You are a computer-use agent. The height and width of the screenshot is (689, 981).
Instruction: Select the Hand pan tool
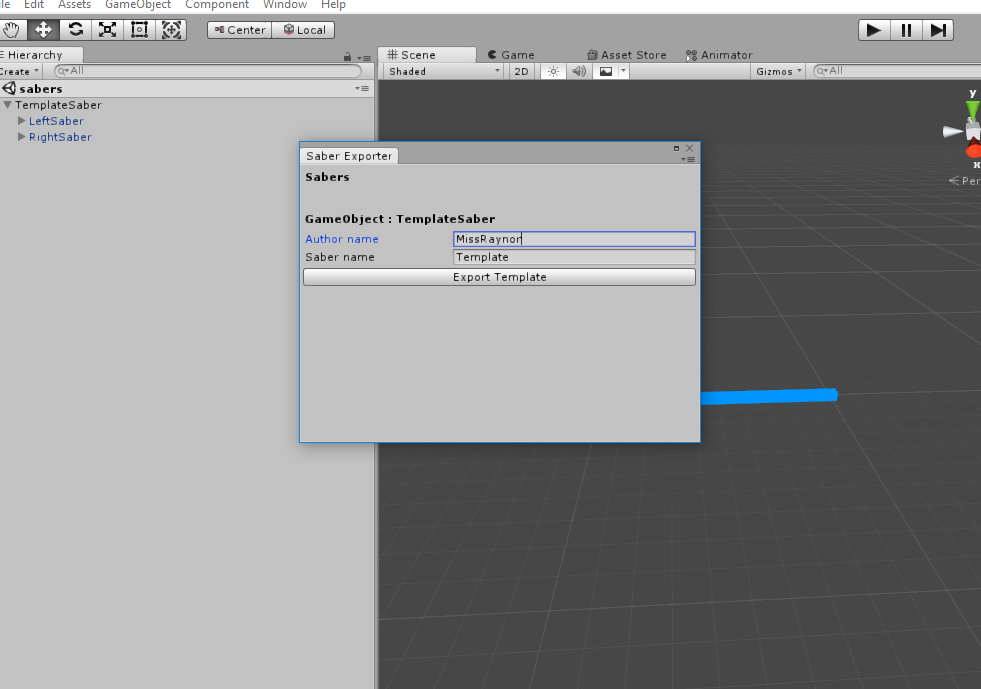tap(12, 29)
